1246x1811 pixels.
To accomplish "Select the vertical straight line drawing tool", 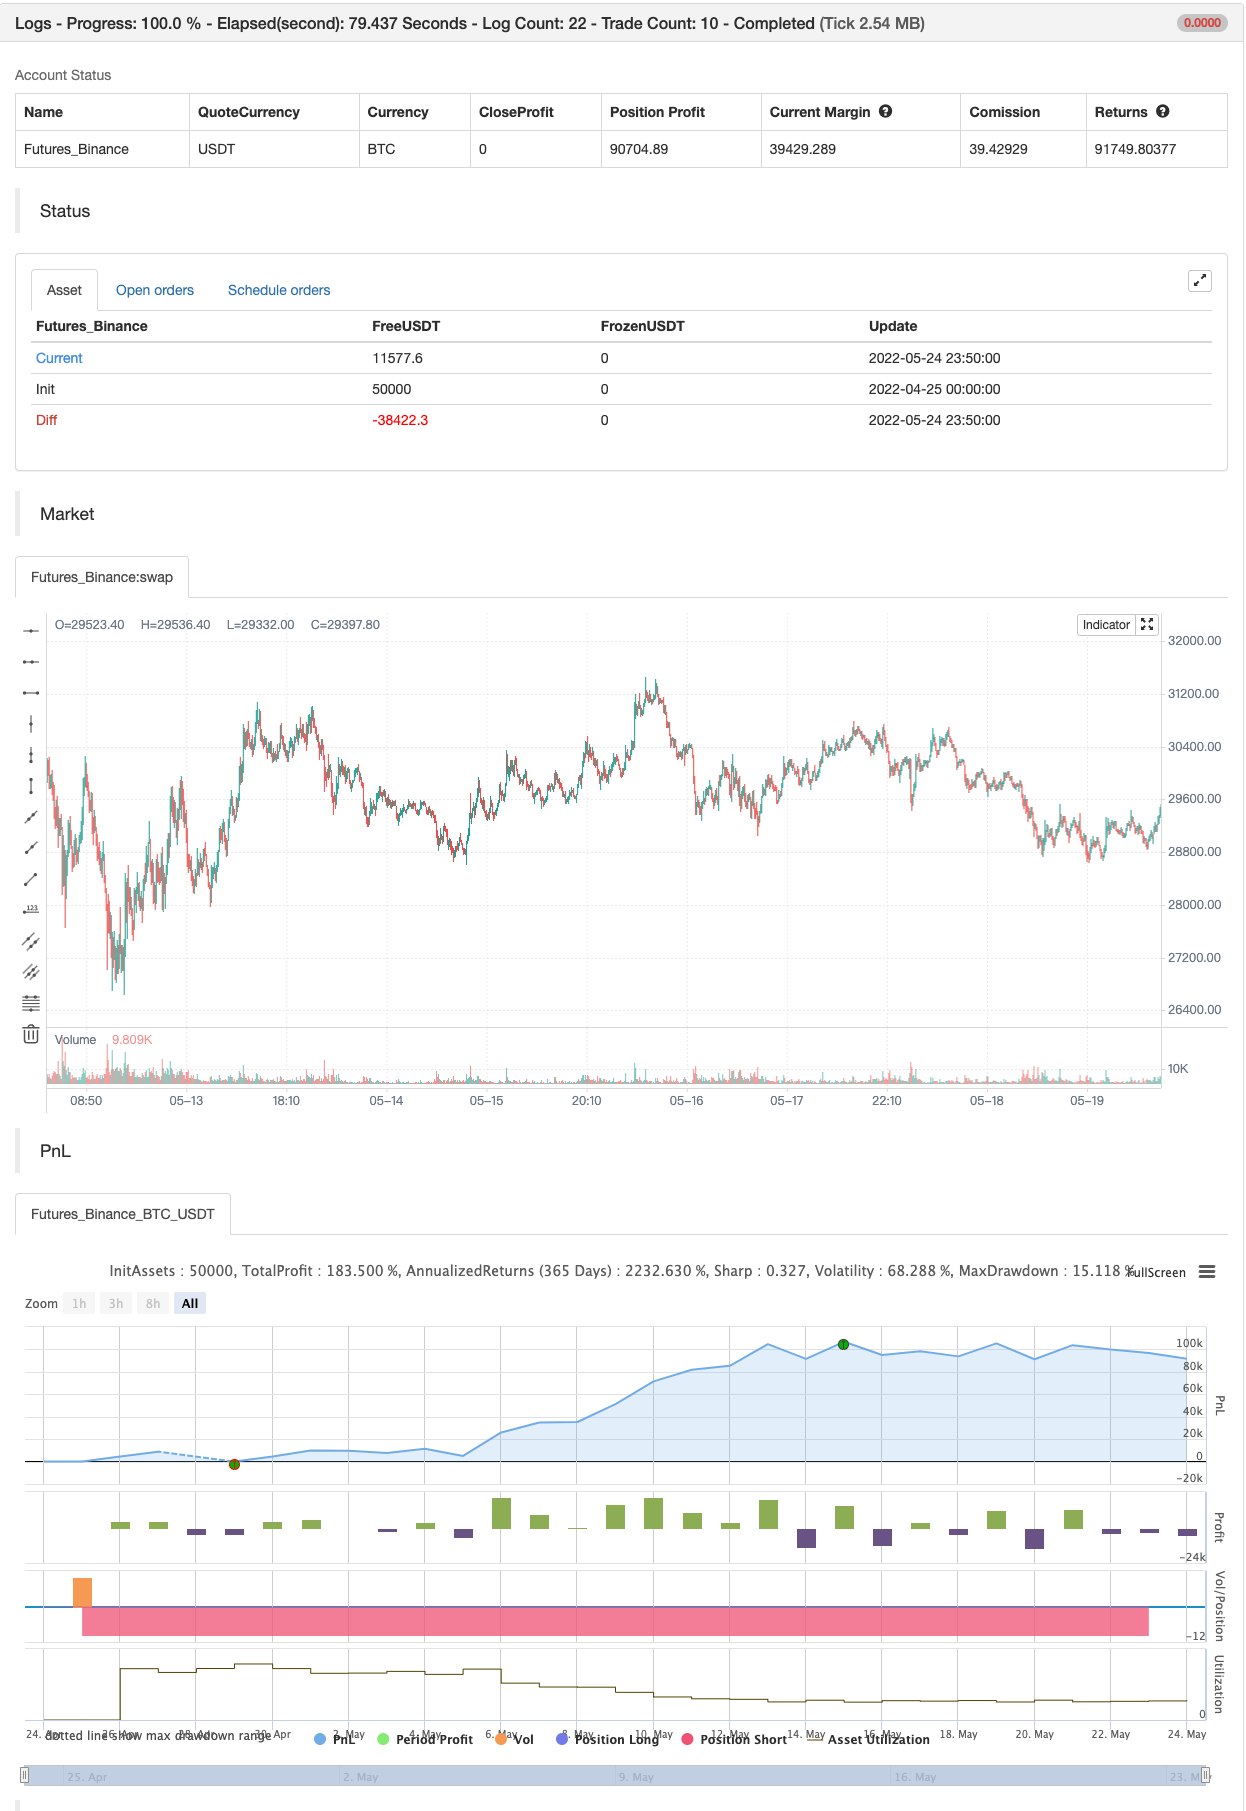I will pyautogui.click(x=31, y=723).
